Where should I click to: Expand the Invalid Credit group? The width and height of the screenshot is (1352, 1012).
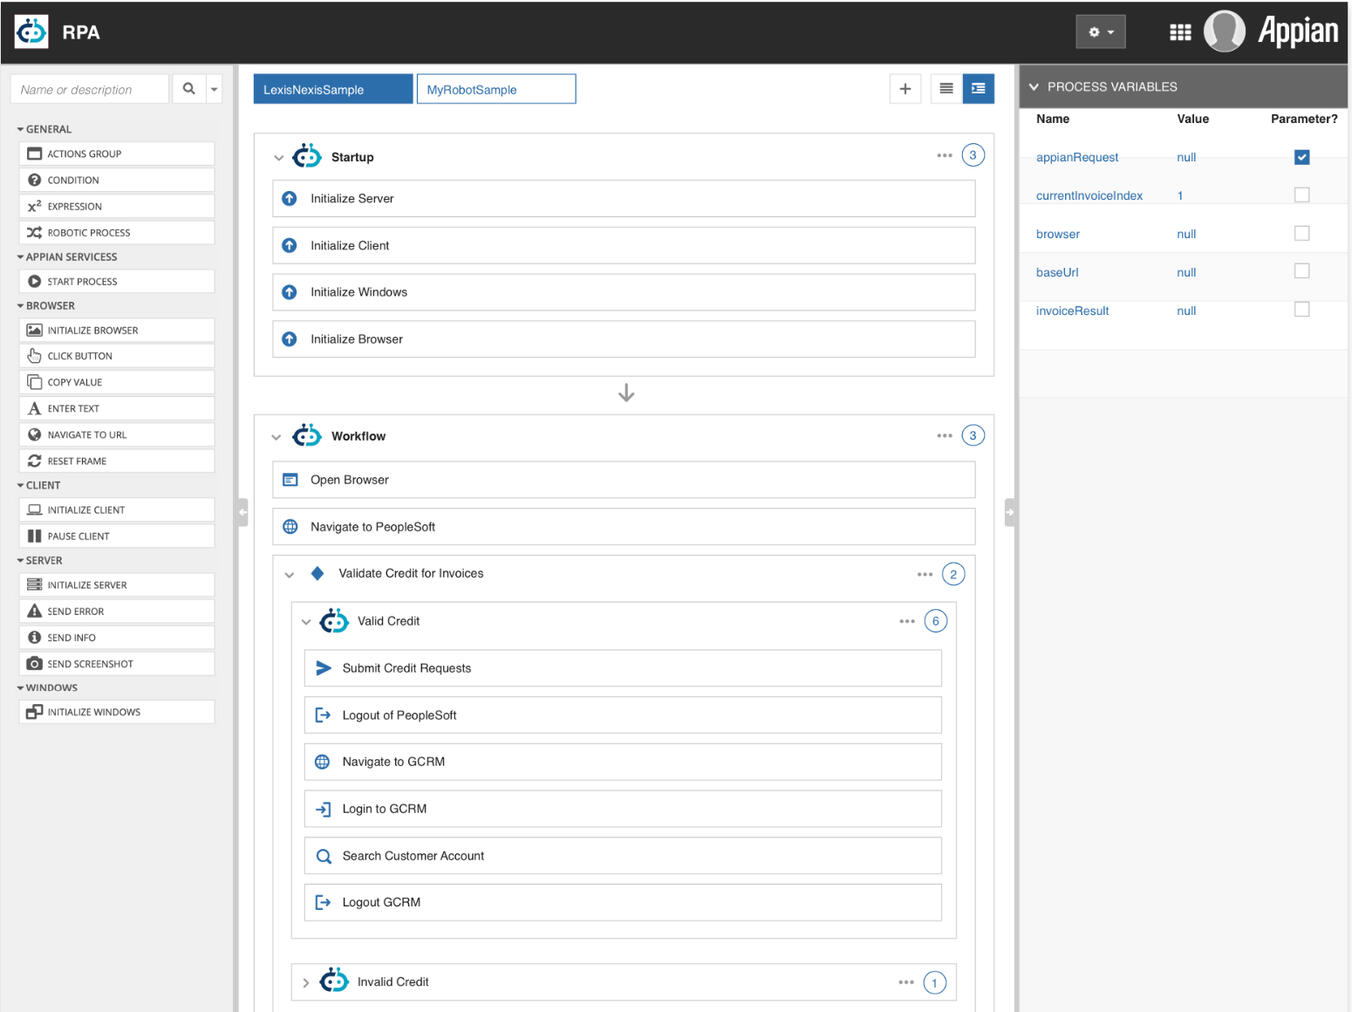tap(306, 981)
